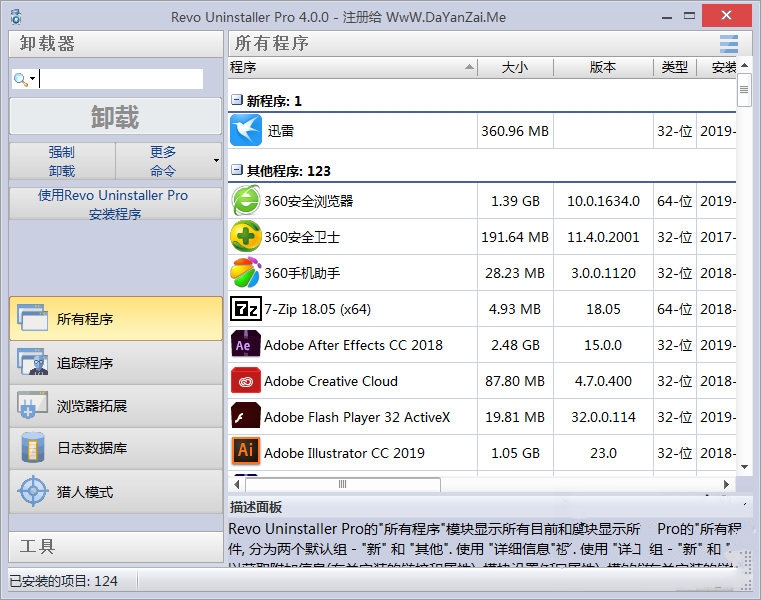
Task: Expand the 工具 section
Action: point(116,547)
